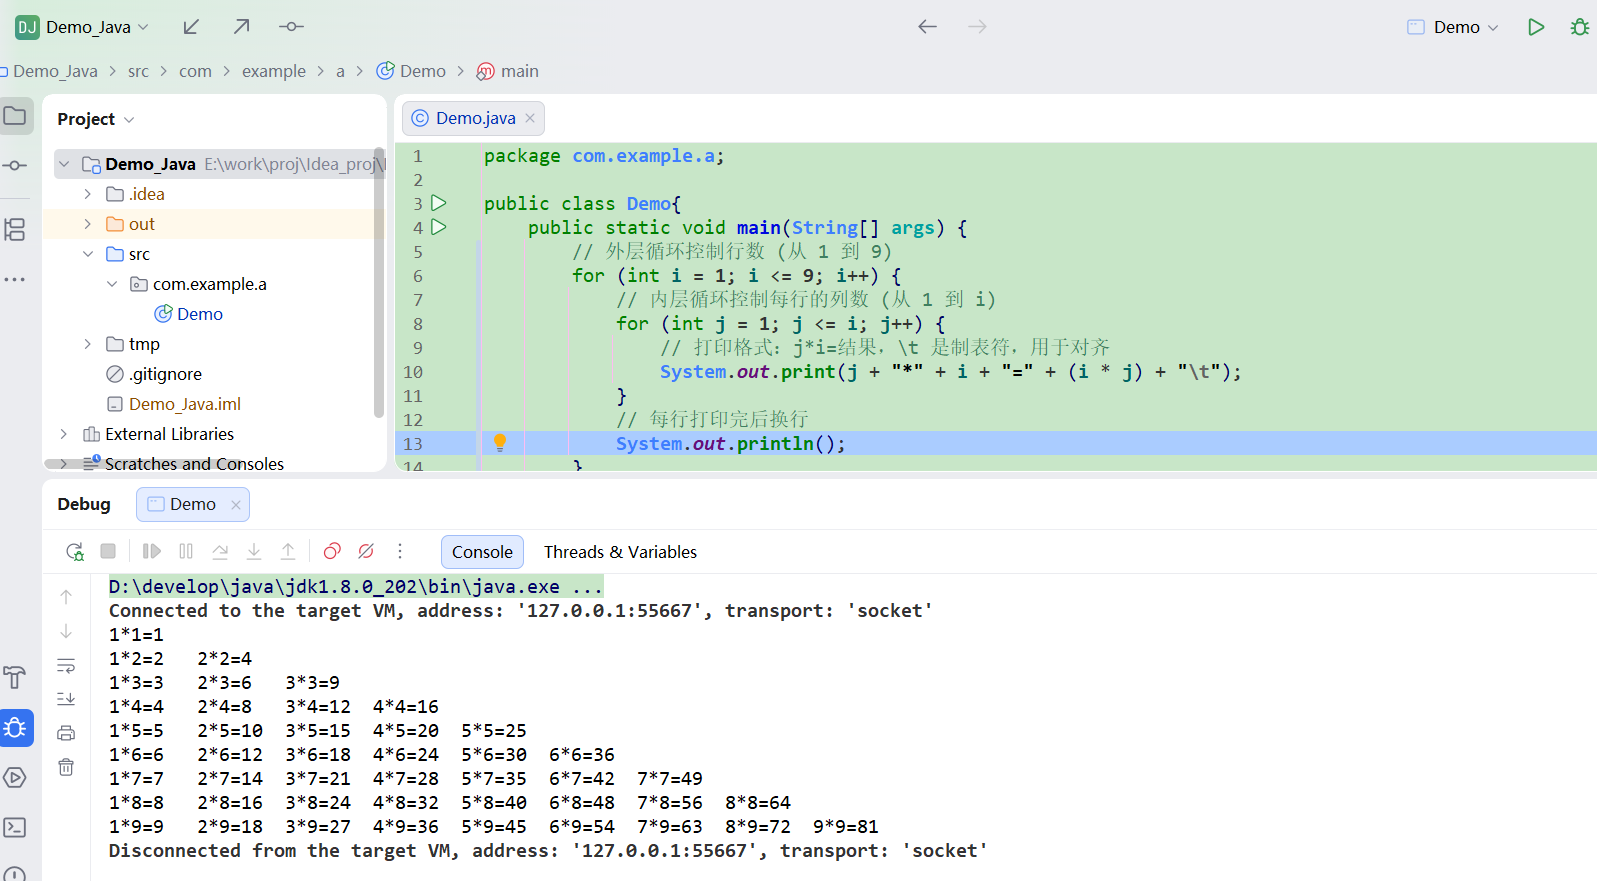Pause the program in the debugger

[x=186, y=551]
